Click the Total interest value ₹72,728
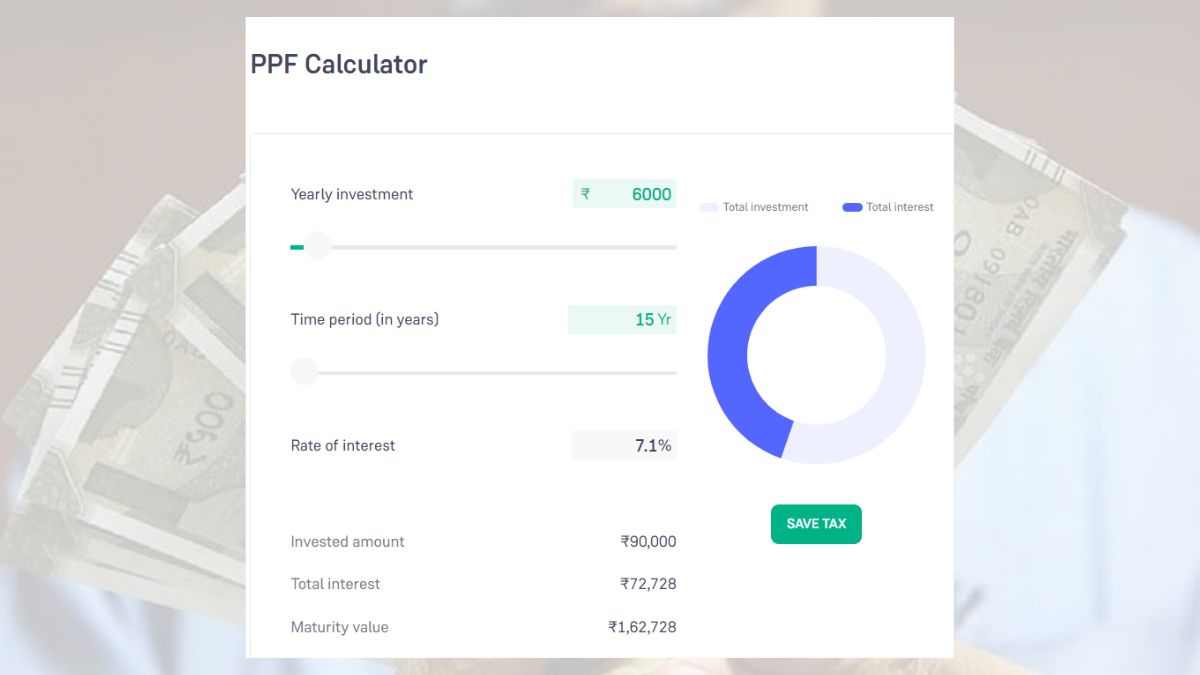The image size is (1200, 675). click(x=648, y=584)
